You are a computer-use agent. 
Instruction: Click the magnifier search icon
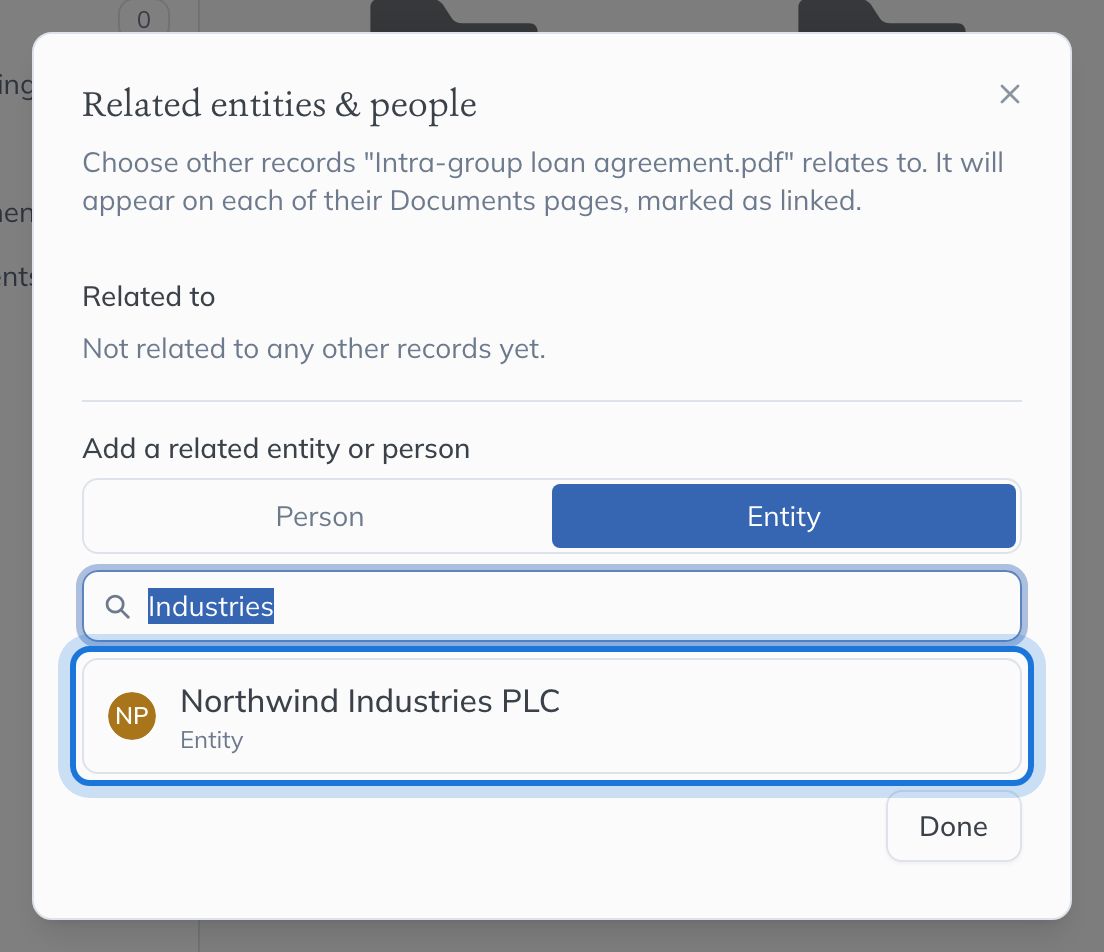[x=118, y=606]
